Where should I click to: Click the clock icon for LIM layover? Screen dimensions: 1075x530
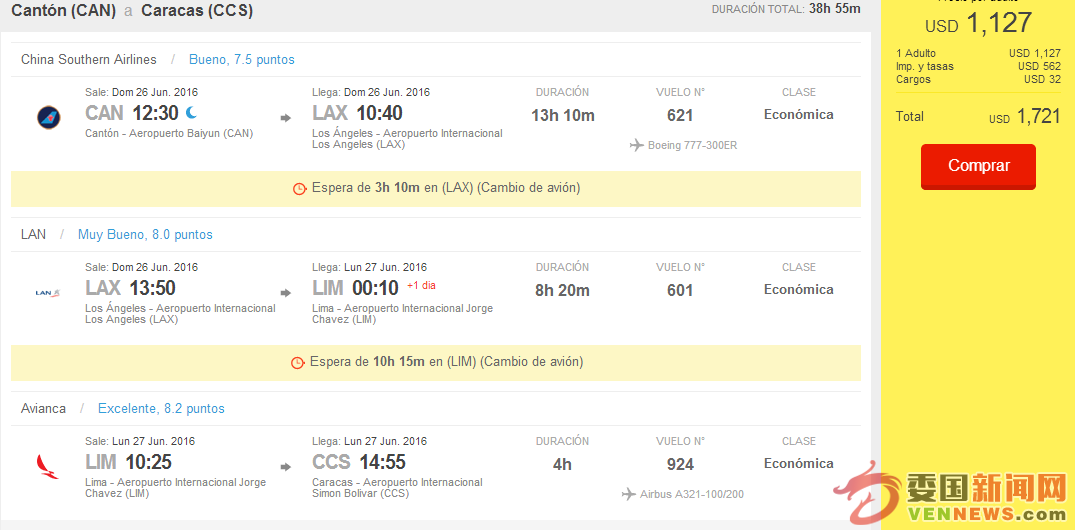click(298, 363)
